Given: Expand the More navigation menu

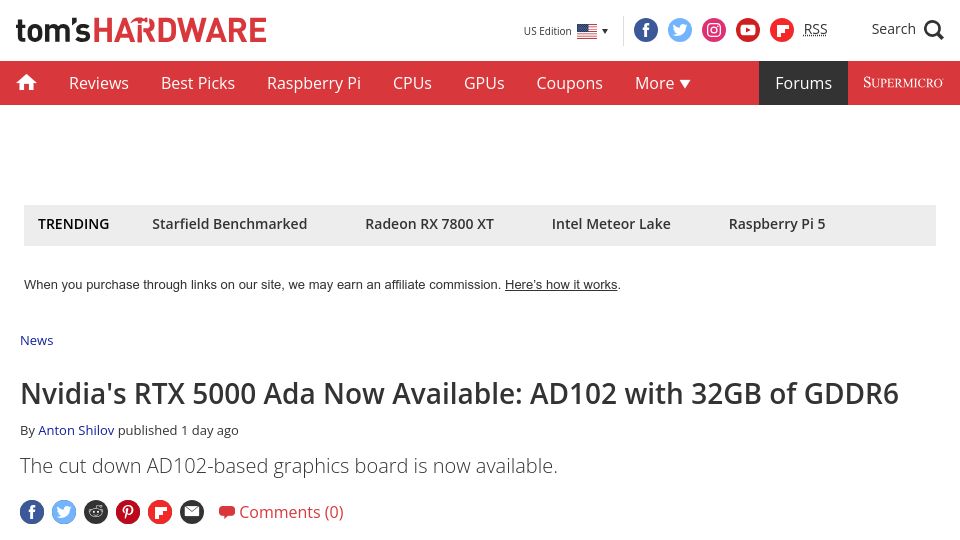Looking at the screenshot, I should 662,83.
